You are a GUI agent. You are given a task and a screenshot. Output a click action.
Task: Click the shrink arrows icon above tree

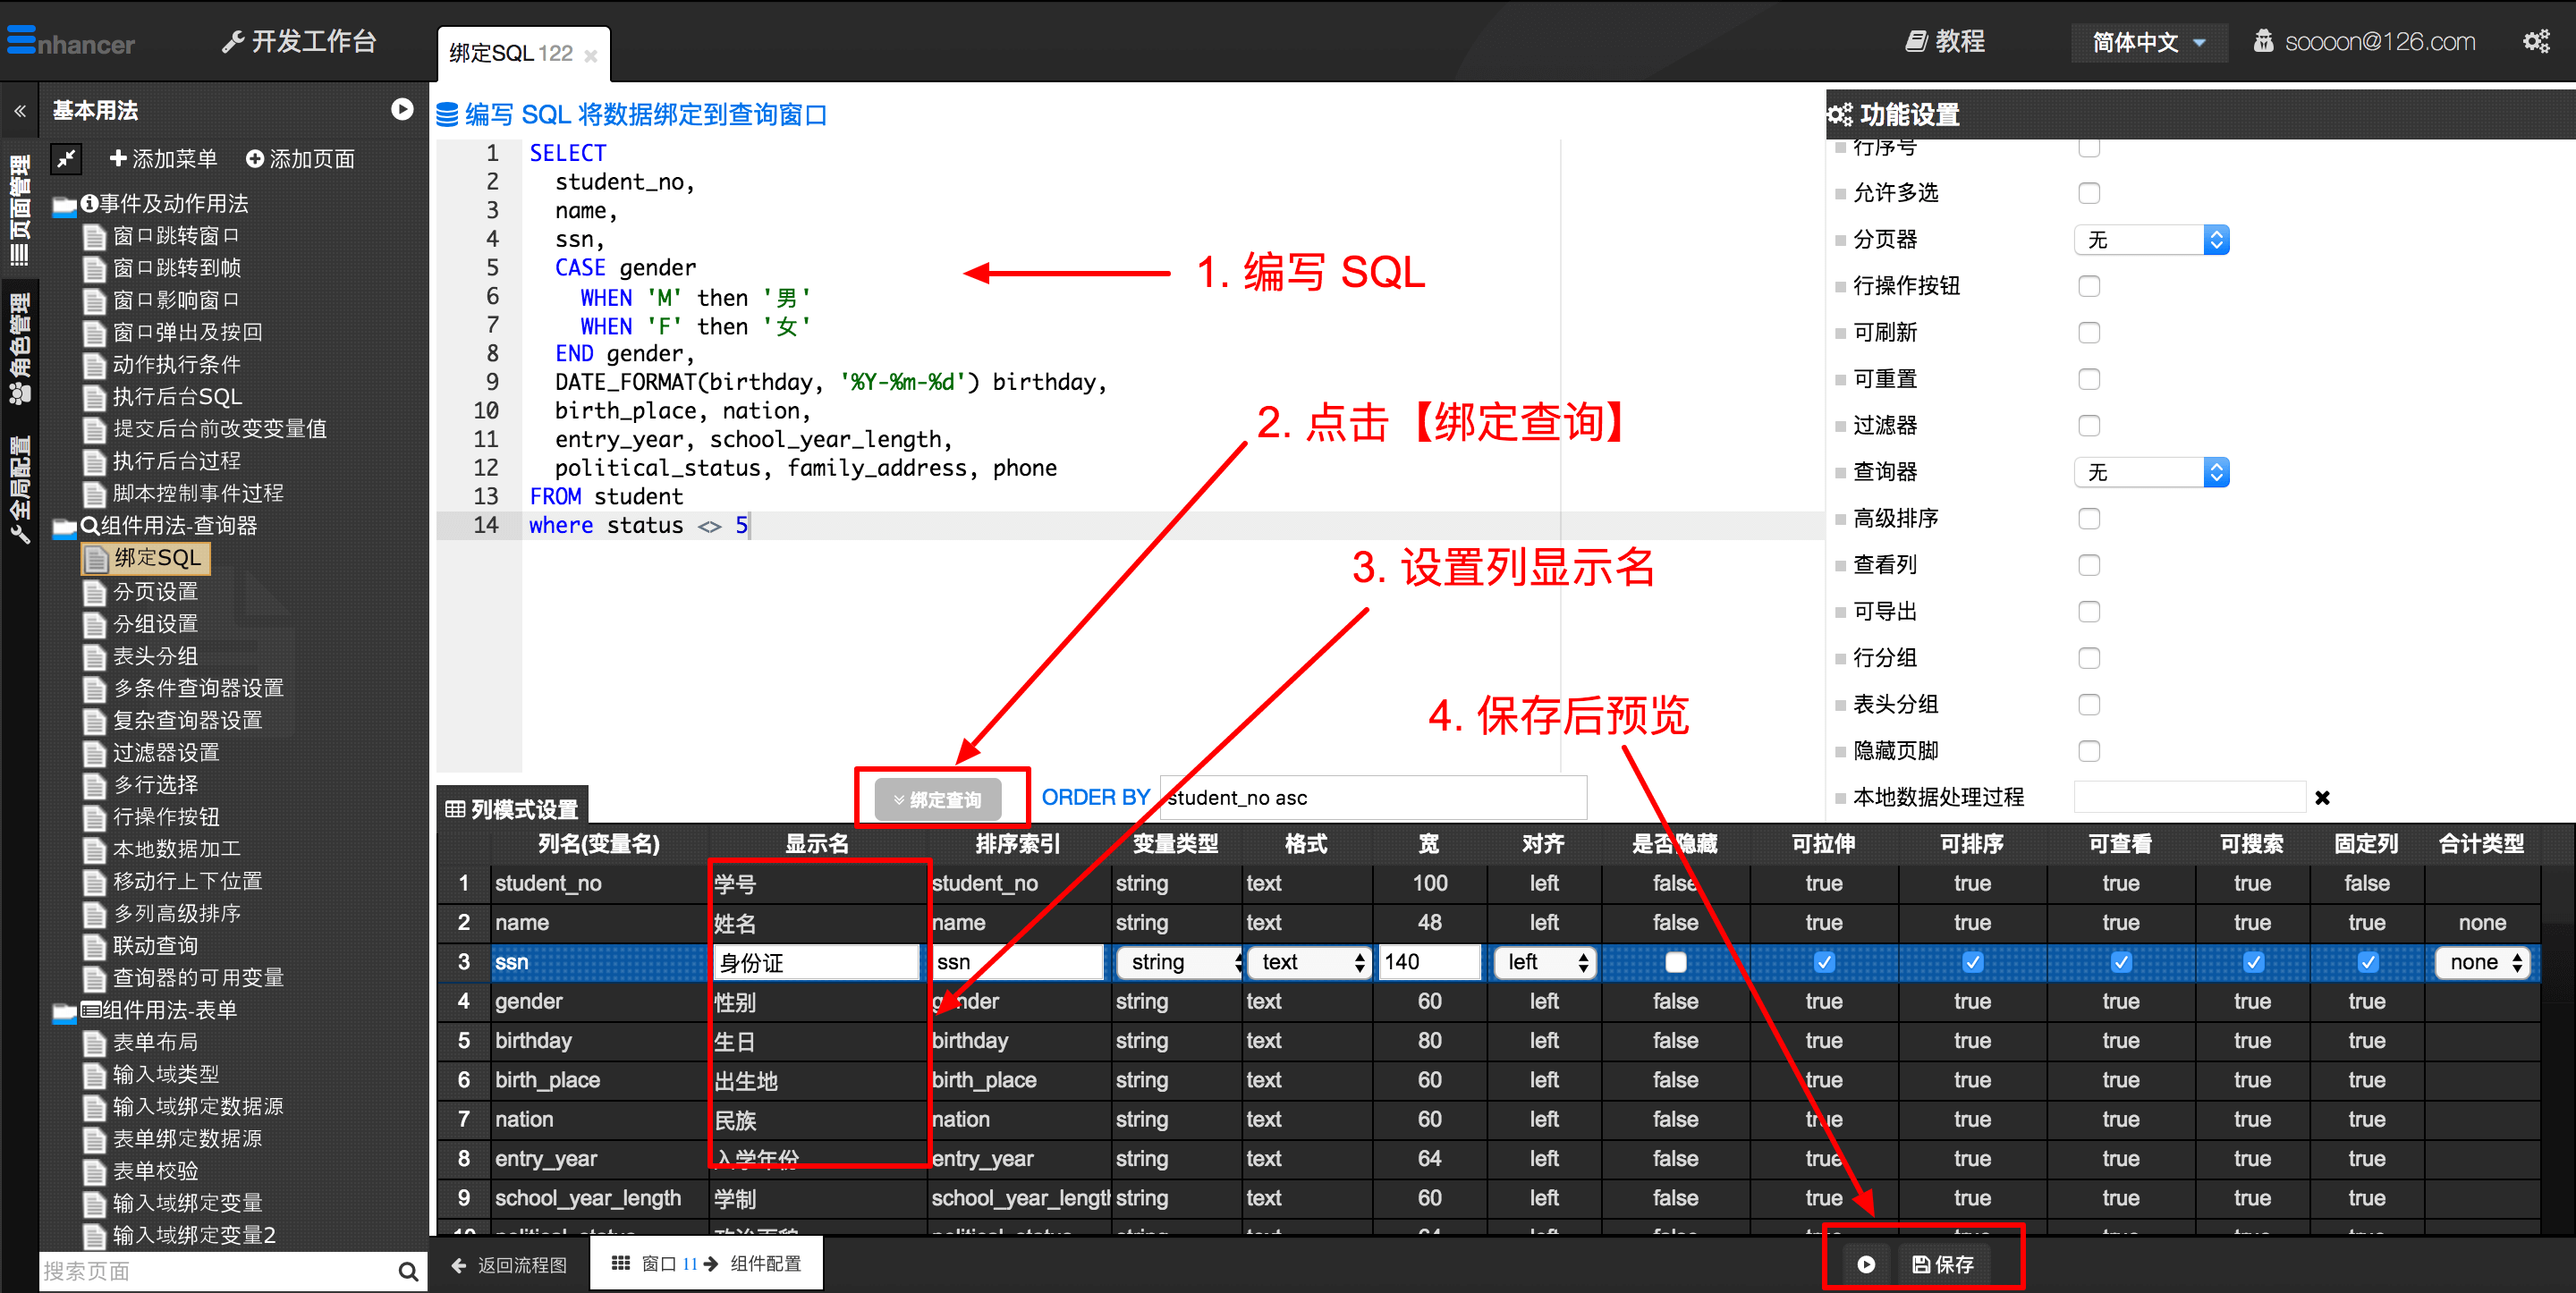point(66,158)
